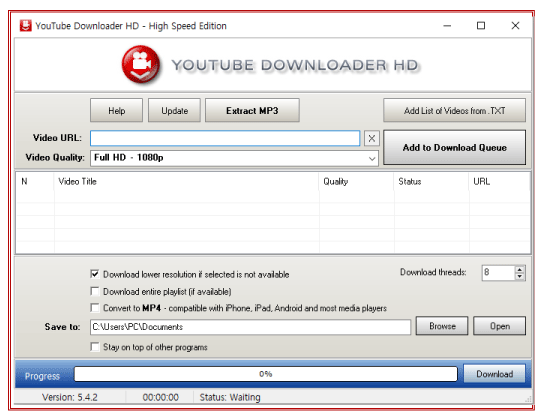Screen dimensions: 539x418
Task: Click the URL column header
Action: (499, 181)
